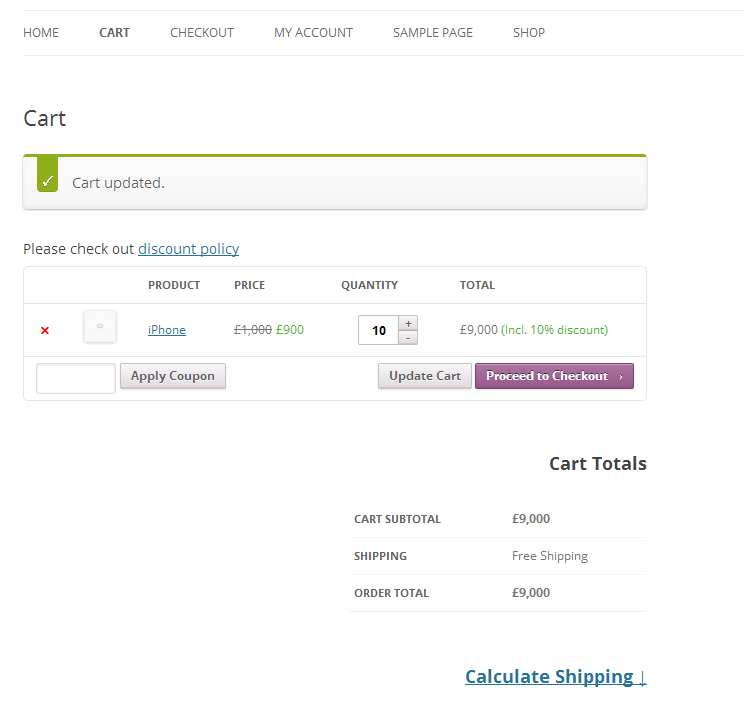This screenshot has width=744, height=722.
Task: Open the discount policy link
Action: [188, 249]
